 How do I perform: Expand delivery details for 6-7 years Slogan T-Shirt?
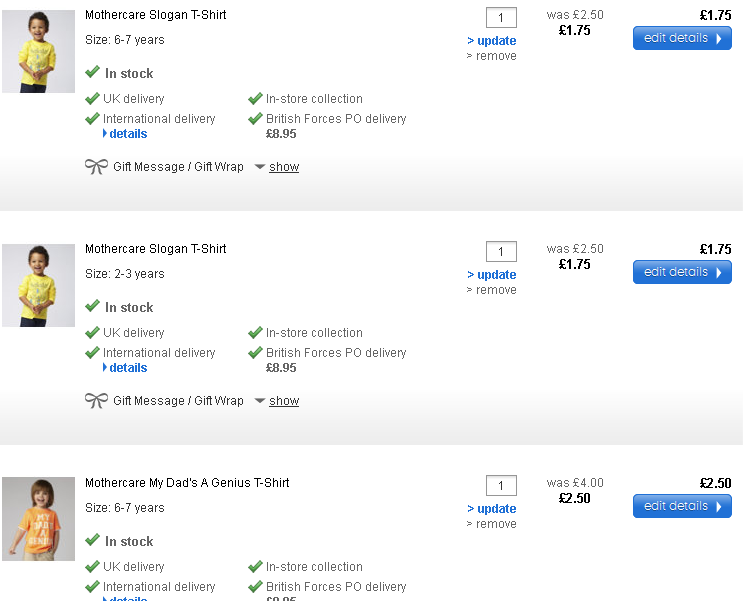(127, 134)
